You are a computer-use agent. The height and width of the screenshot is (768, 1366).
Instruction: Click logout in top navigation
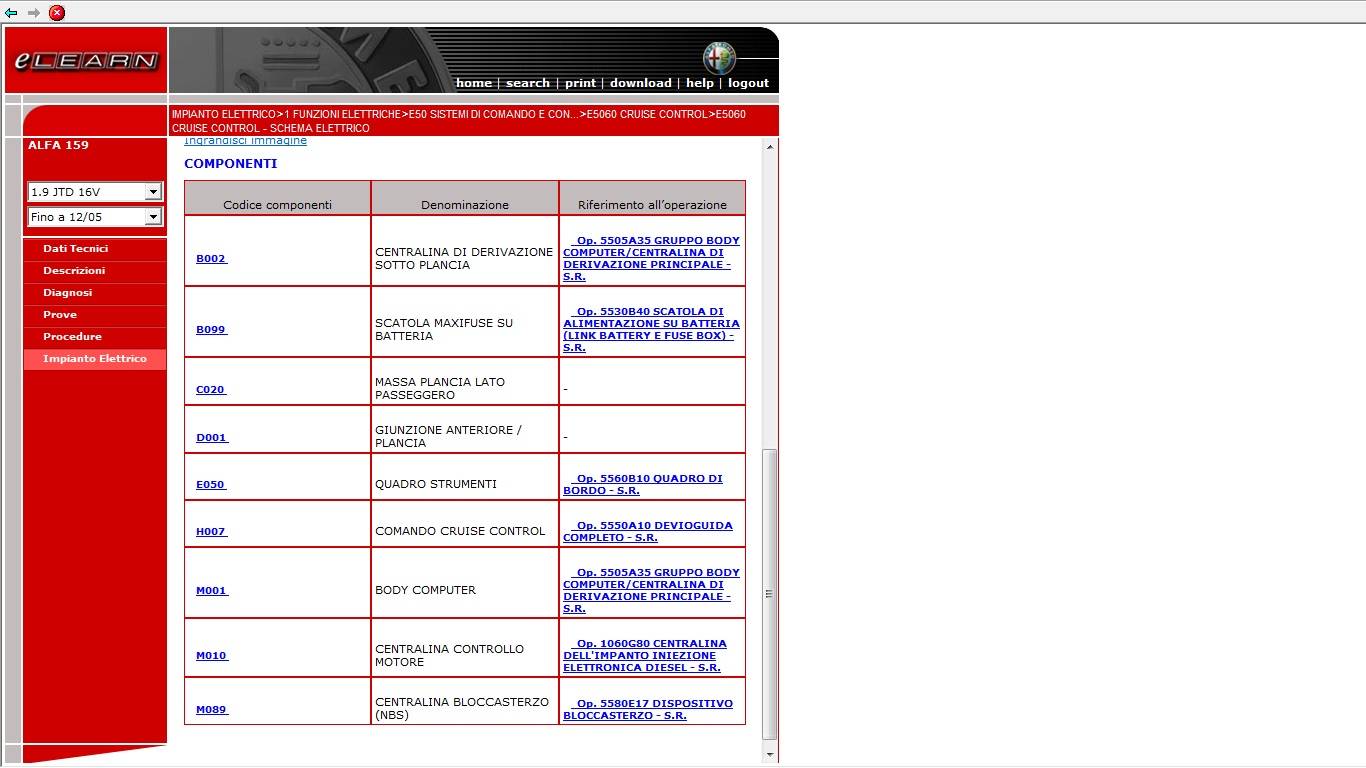coord(748,83)
